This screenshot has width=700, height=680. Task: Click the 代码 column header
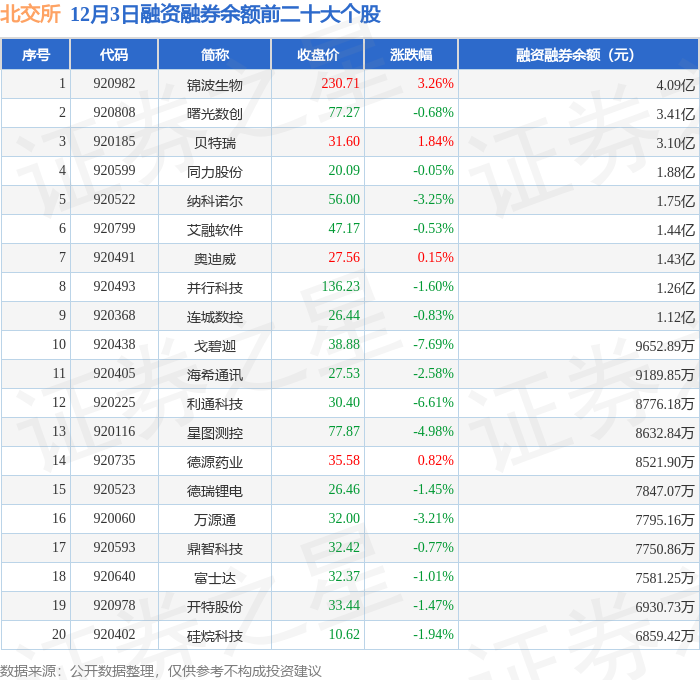pos(114,54)
